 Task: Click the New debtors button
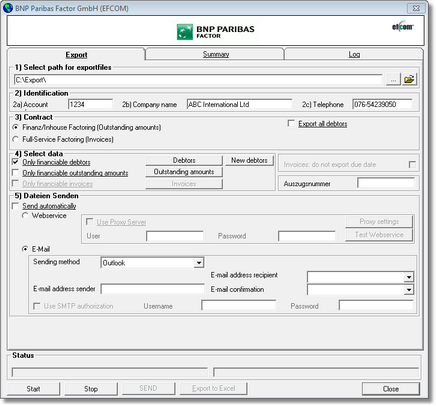tap(249, 160)
